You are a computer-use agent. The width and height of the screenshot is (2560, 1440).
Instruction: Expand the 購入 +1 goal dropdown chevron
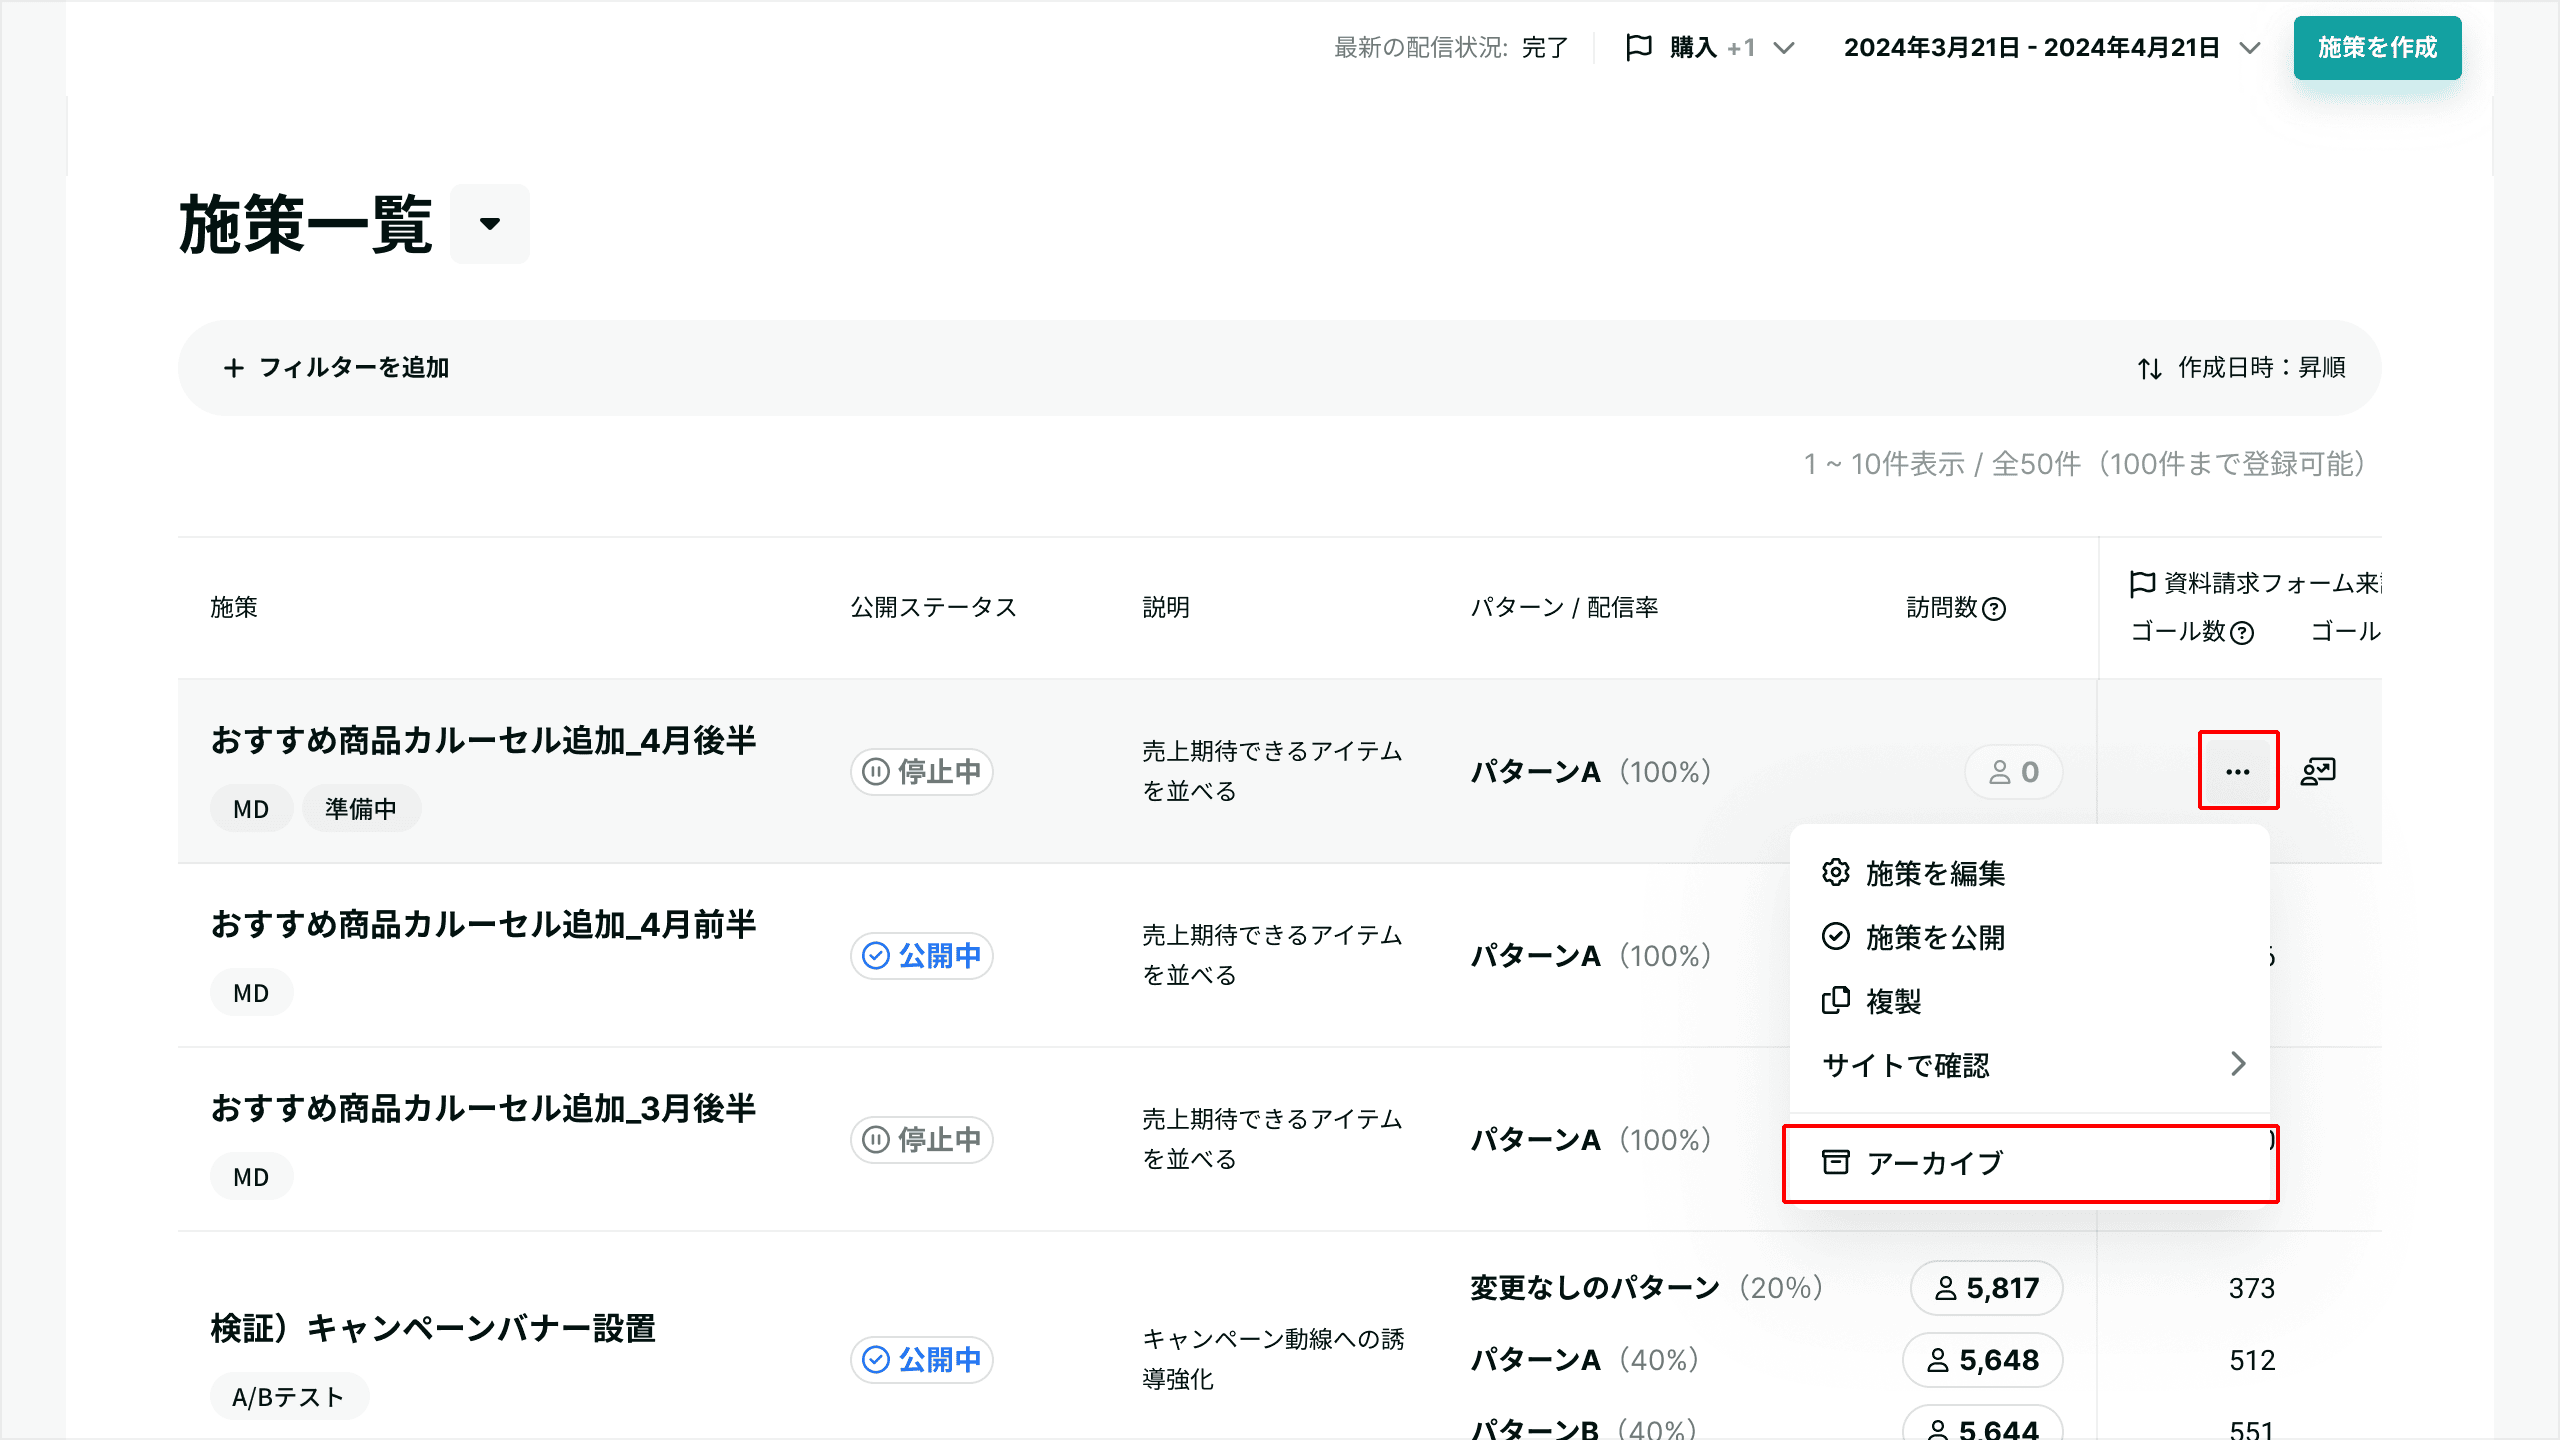1783,47
